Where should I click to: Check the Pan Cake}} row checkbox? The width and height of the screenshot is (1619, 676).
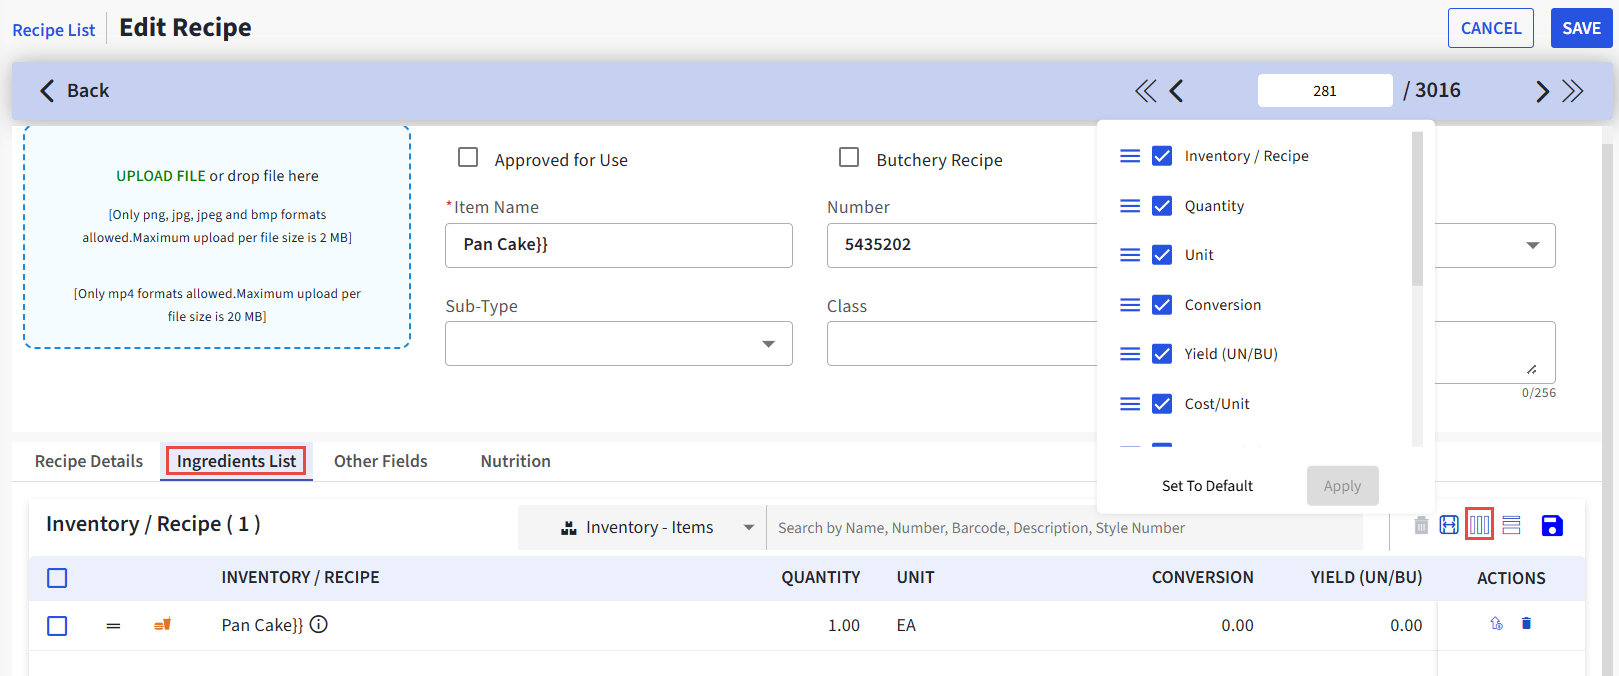57,626
